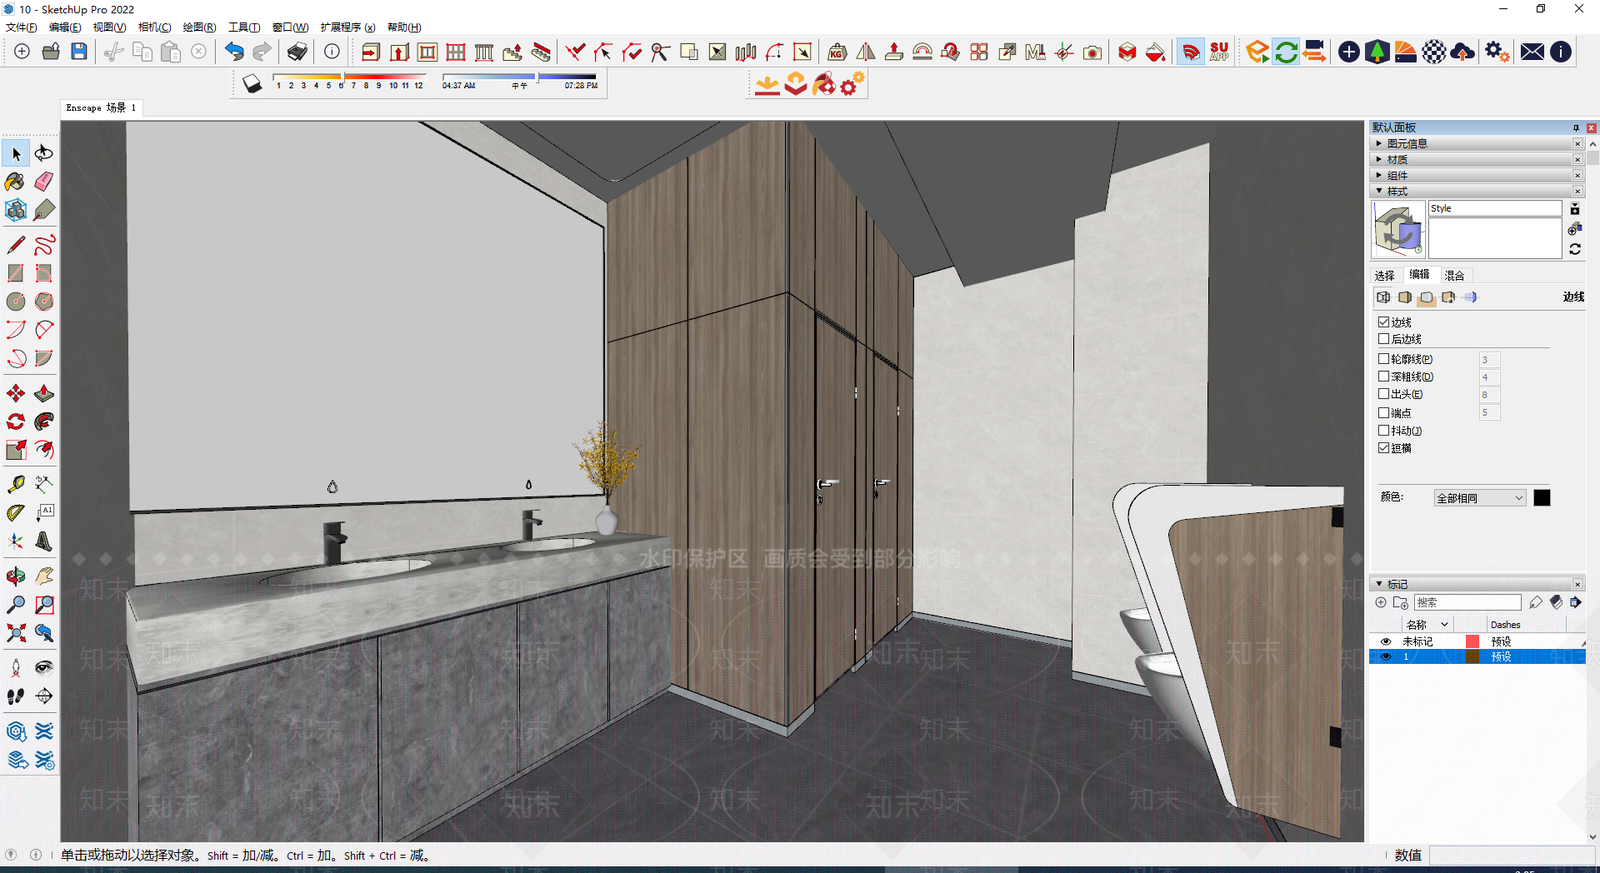The width and height of the screenshot is (1600, 873).
Task: Select the Pencil line tool
Action: 16,245
